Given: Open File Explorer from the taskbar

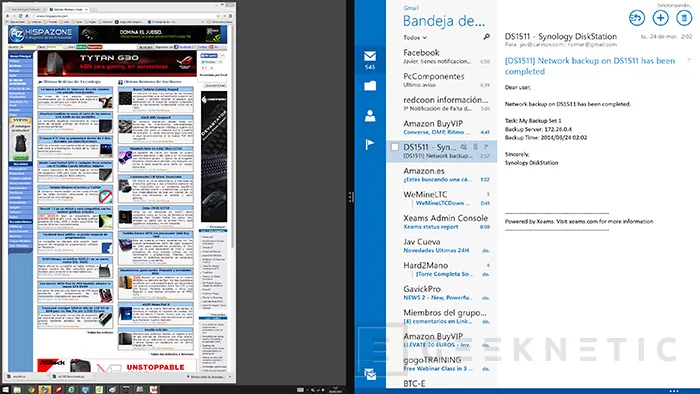Looking at the screenshot, I should pos(17,390).
